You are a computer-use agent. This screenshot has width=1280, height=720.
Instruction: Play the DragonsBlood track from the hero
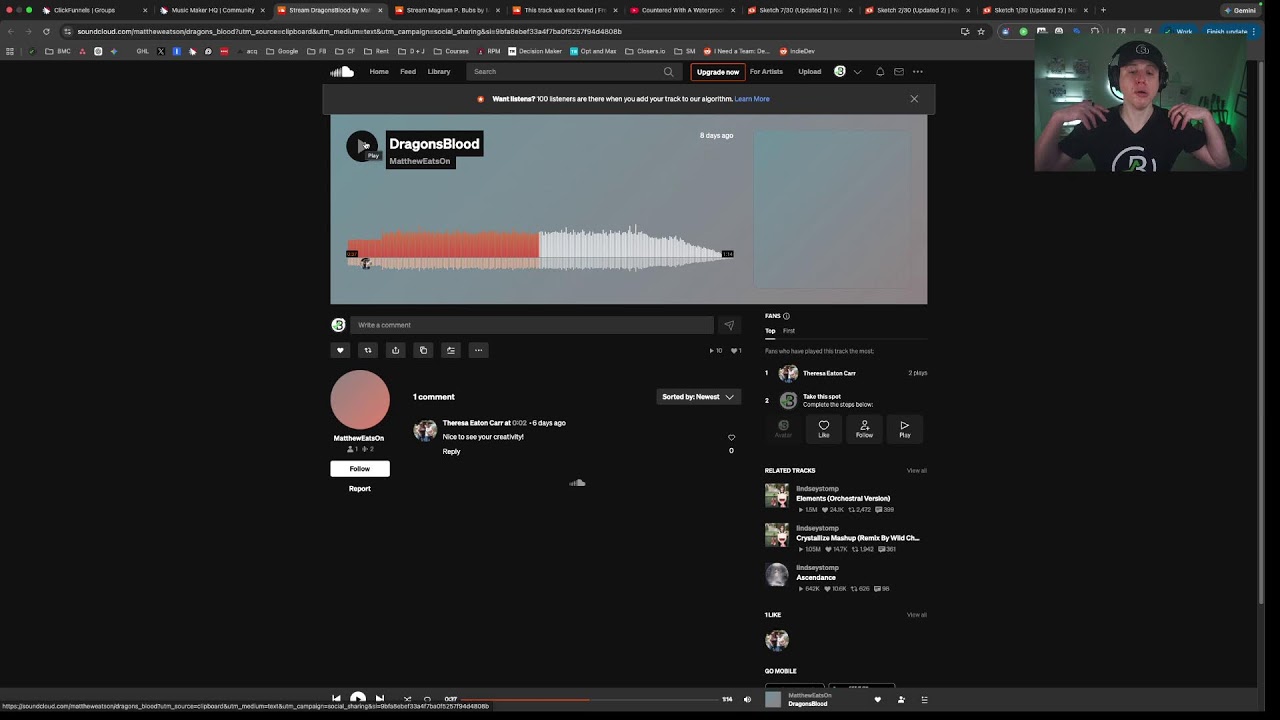[361, 146]
